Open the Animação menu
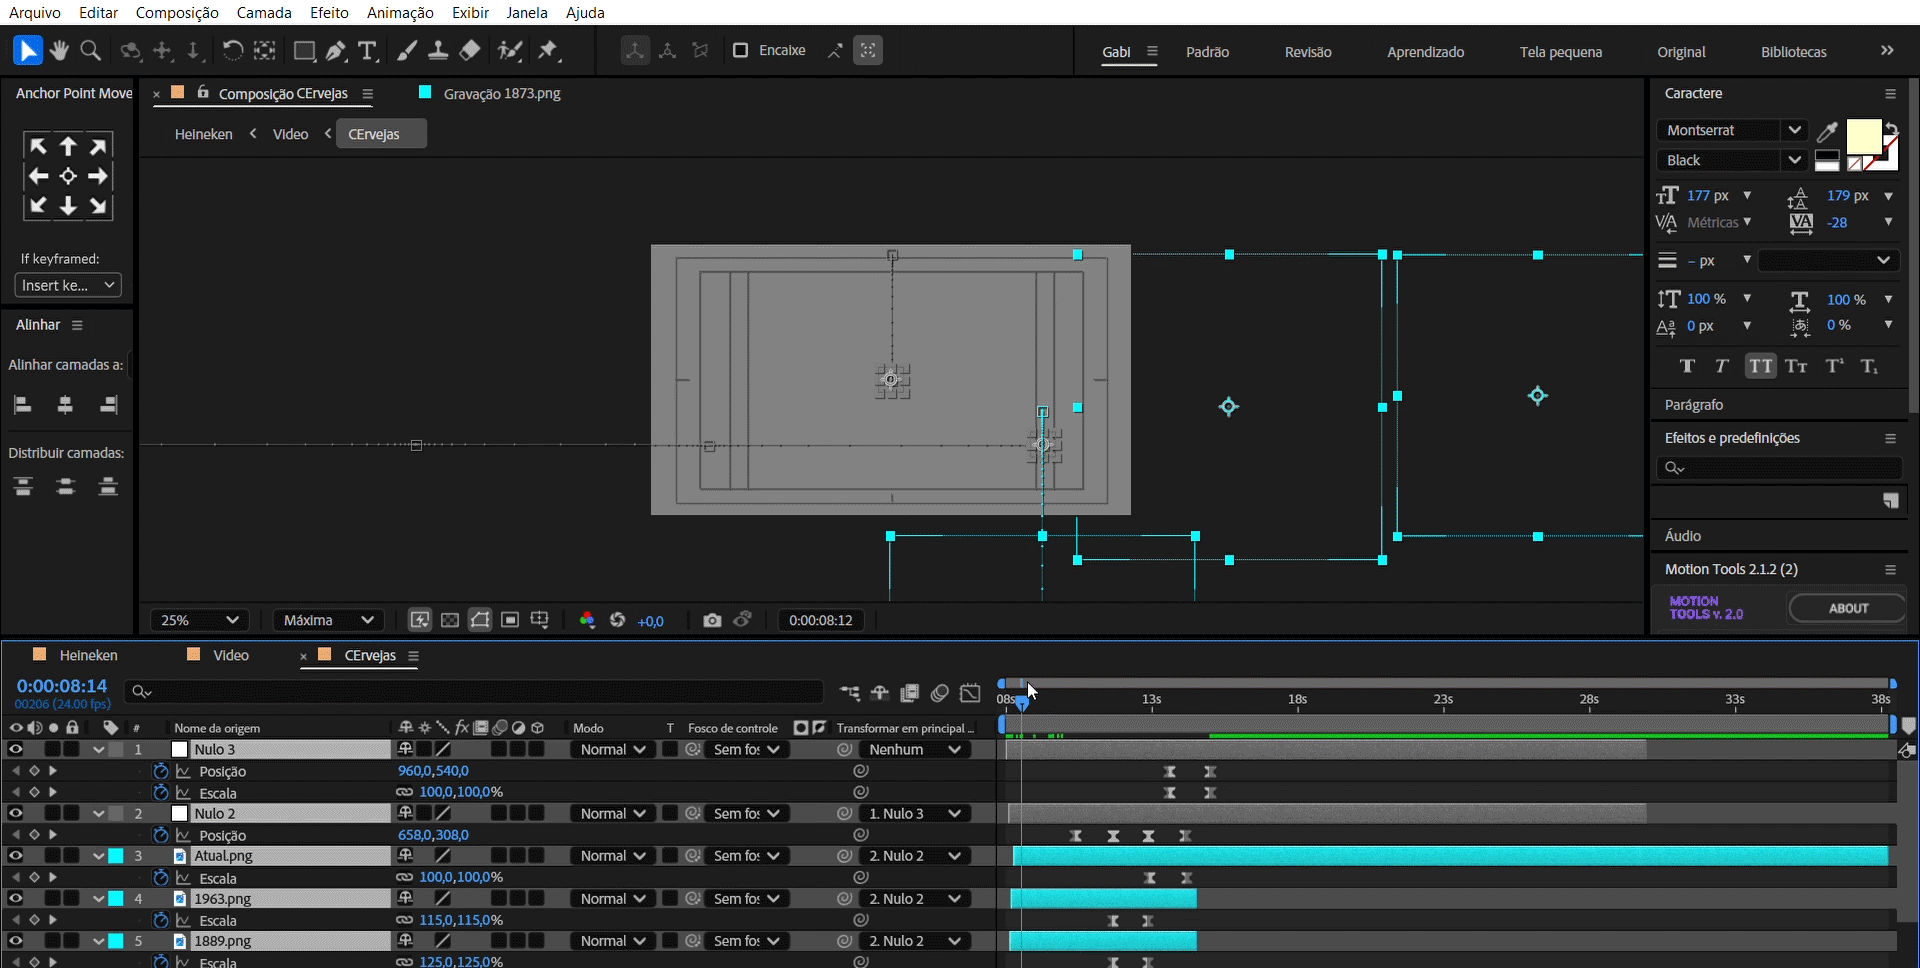Screen dimensions: 1920x968 pos(400,12)
